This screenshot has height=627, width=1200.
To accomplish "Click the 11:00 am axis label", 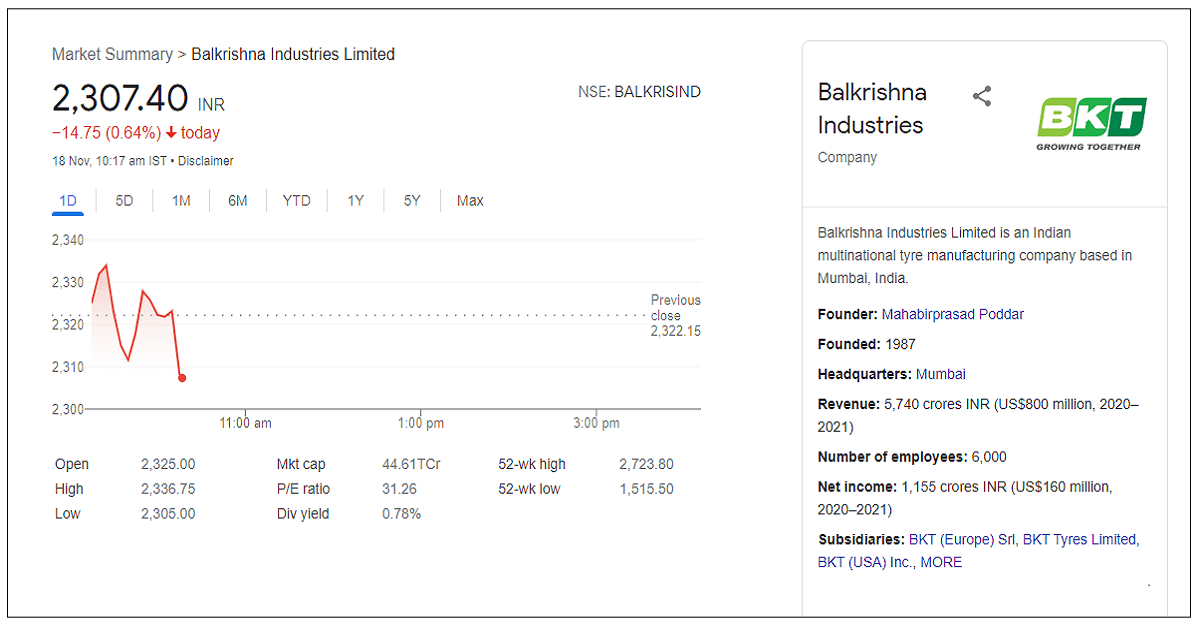I will coord(246,423).
